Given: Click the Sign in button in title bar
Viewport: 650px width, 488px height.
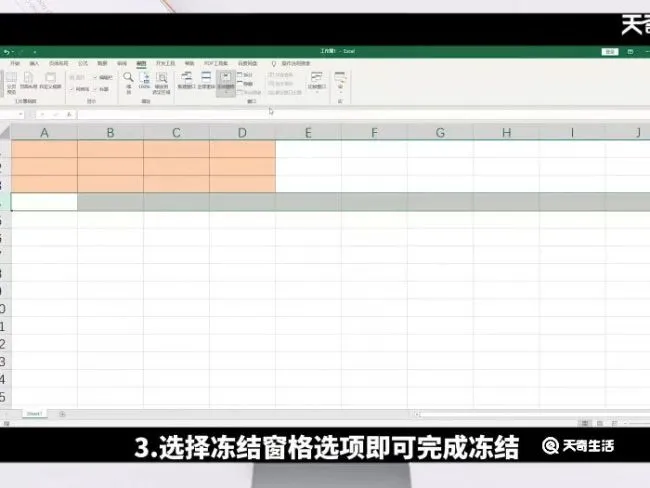Looking at the screenshot, I should [x=610, y=52].
